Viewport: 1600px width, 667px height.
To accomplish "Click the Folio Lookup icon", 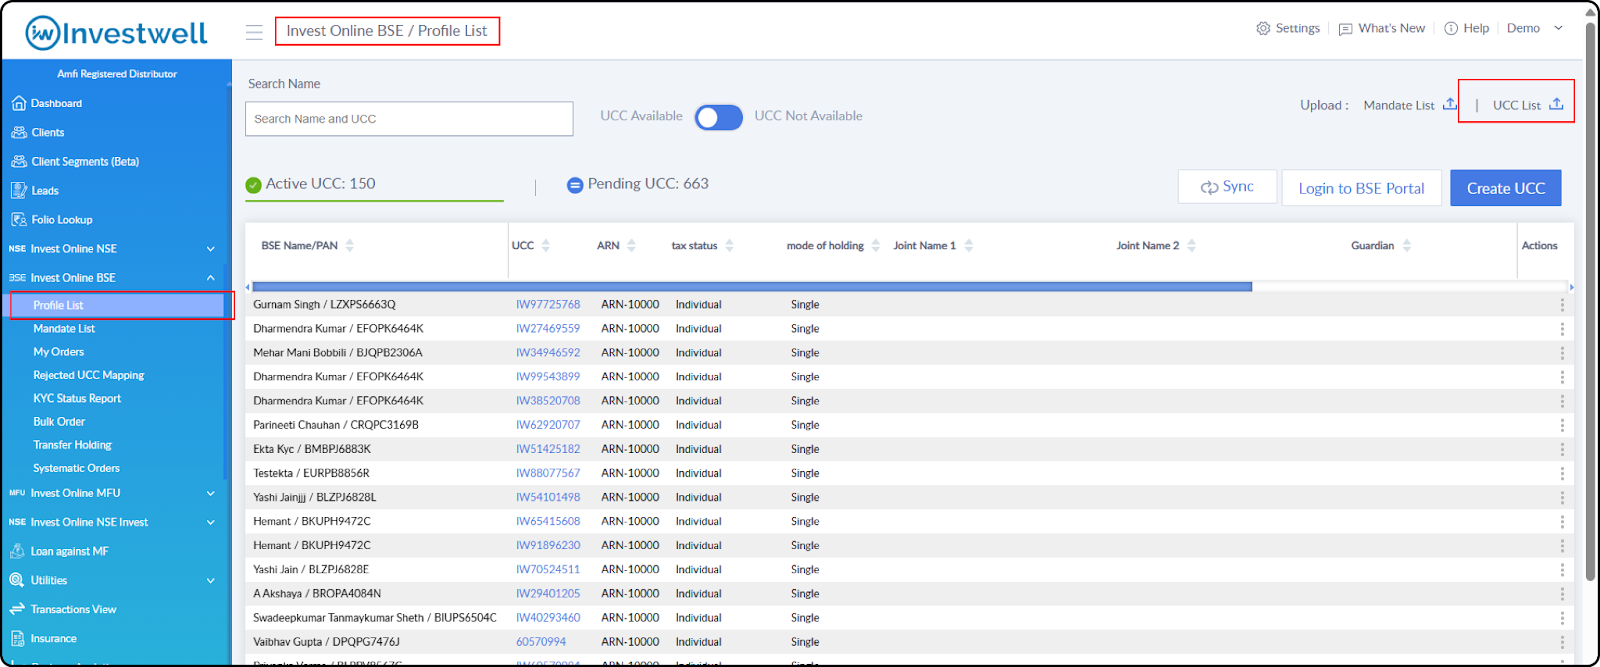I will click(x=18, y=219).
